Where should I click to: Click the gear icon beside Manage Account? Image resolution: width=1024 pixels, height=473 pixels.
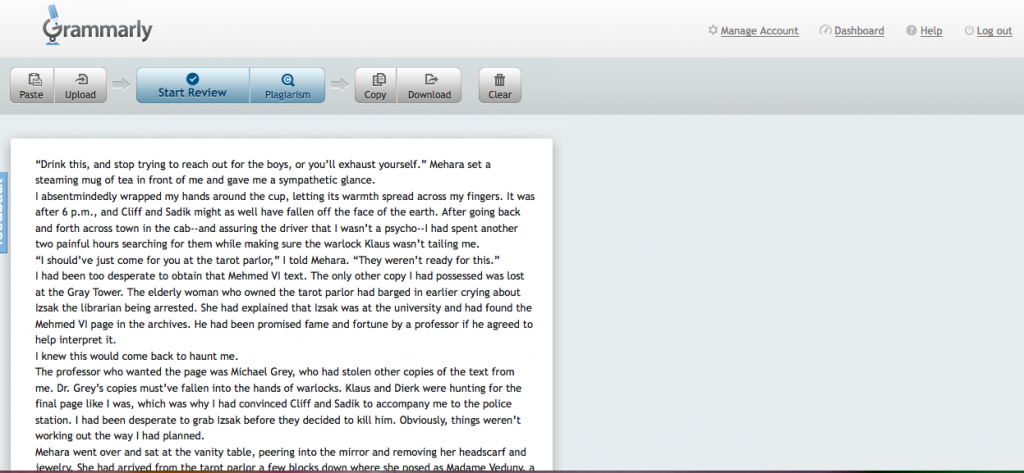tap(712, 30)
